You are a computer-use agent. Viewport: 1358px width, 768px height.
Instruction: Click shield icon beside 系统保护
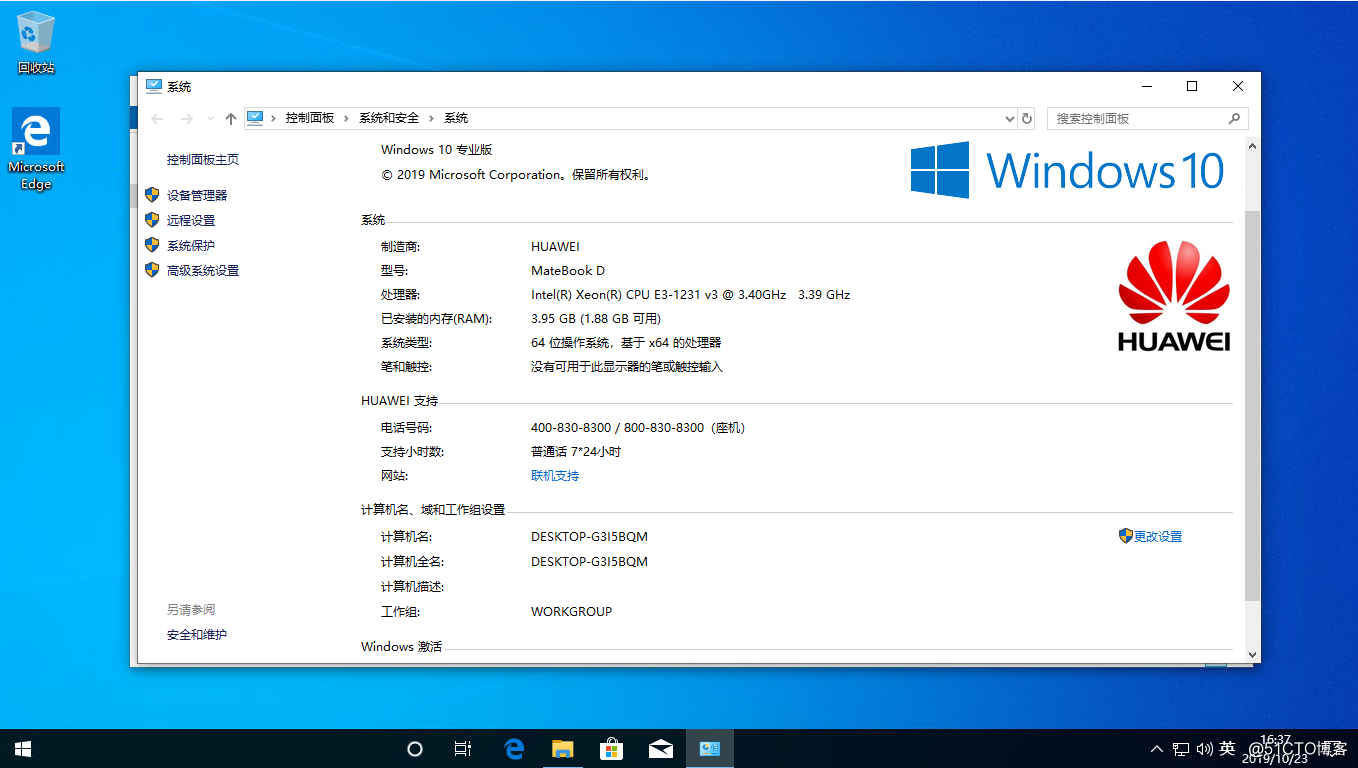click(x=152, y=245)
